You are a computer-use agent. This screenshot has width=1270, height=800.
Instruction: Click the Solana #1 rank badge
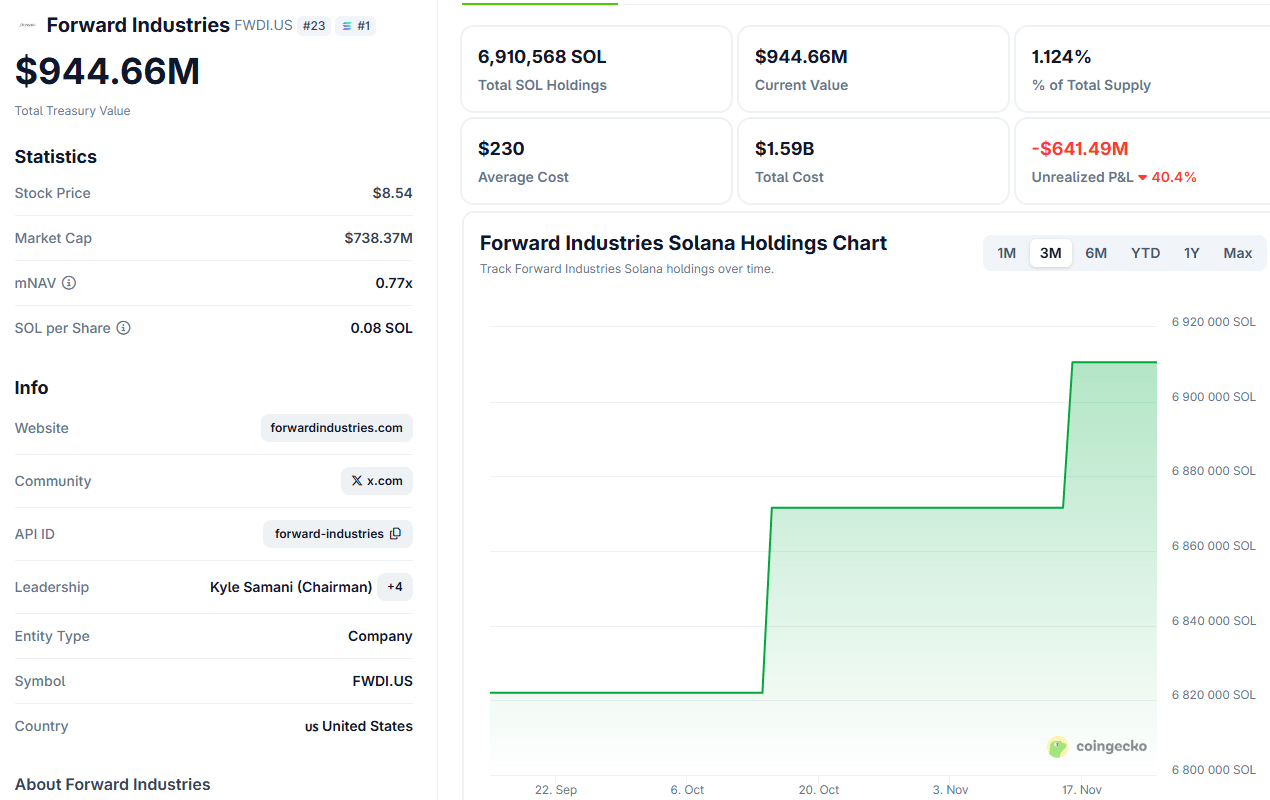(x=355, y=26)
